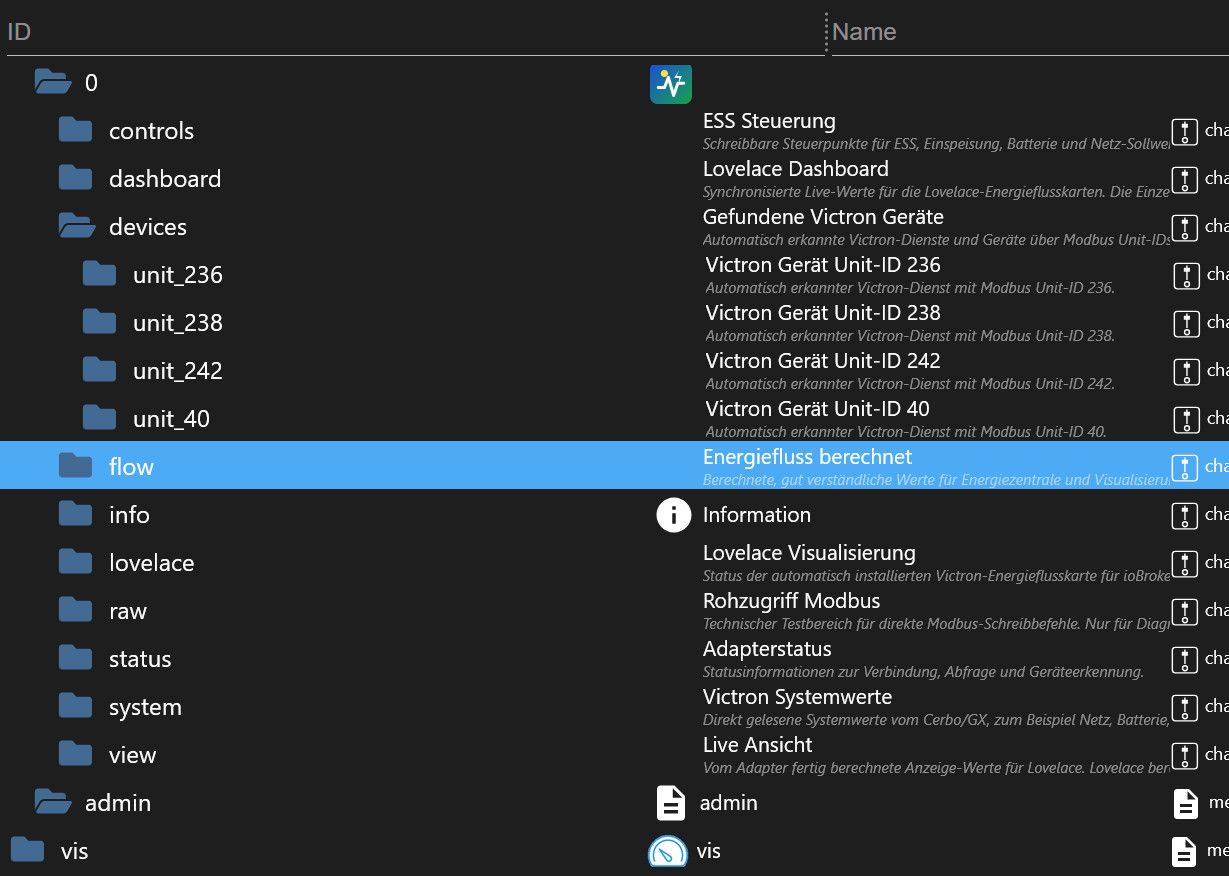This screenshot has width=1229, height=876.
Task: Click the text Rohzugriff Modbus
Action: [792, 601]
